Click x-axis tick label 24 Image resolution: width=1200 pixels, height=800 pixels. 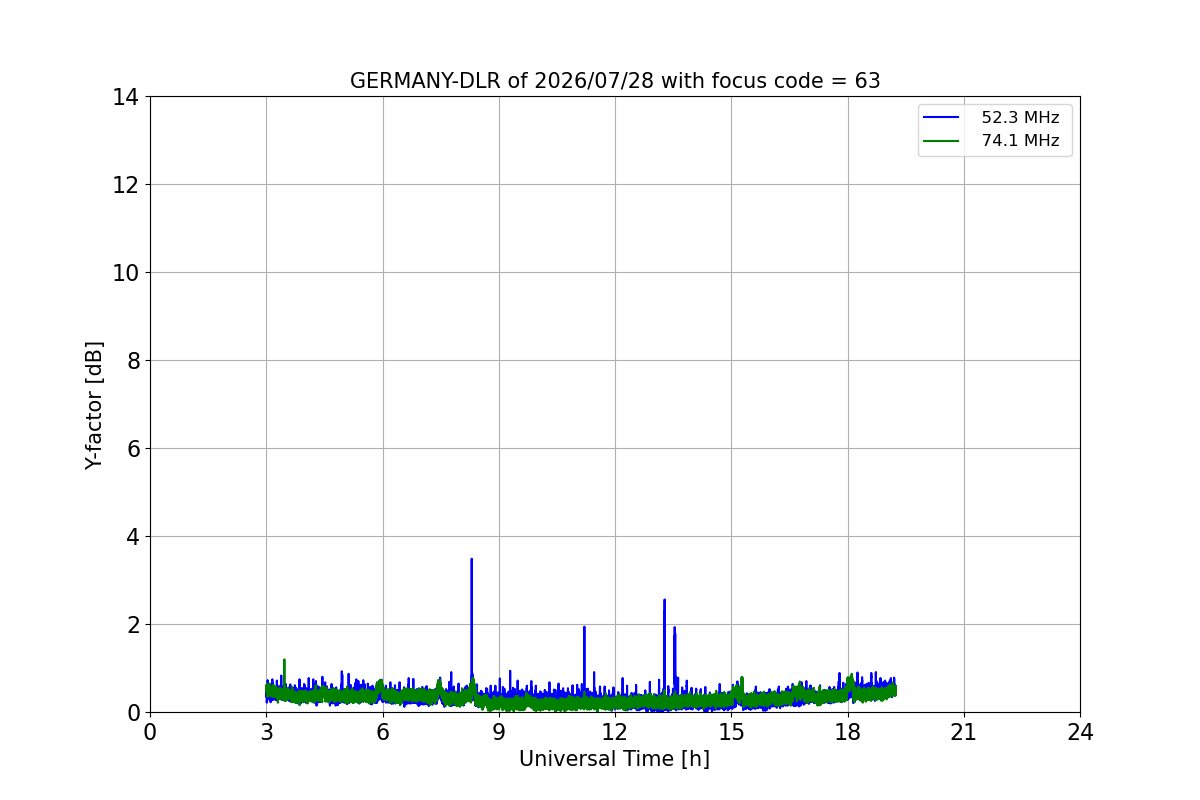pos(1080,732)
